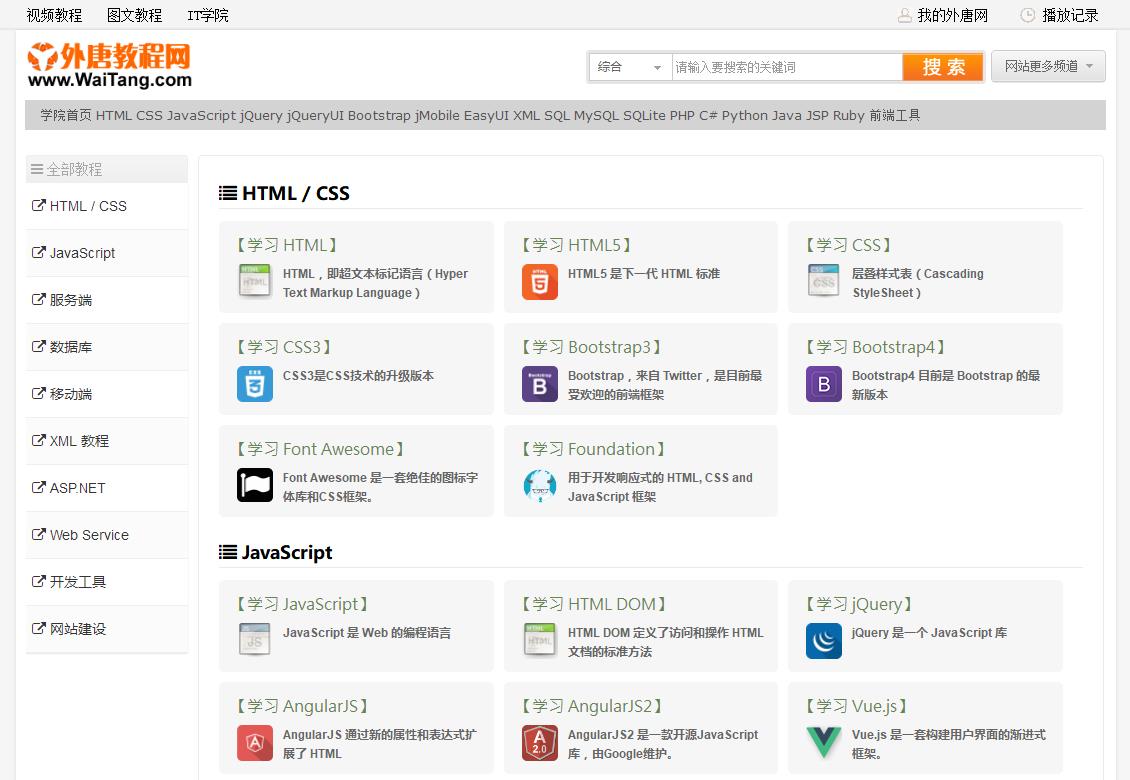This screenshot has height=780, width=1130.
Task: Click the JavaScript JS icon
Action: coord(254,640)
